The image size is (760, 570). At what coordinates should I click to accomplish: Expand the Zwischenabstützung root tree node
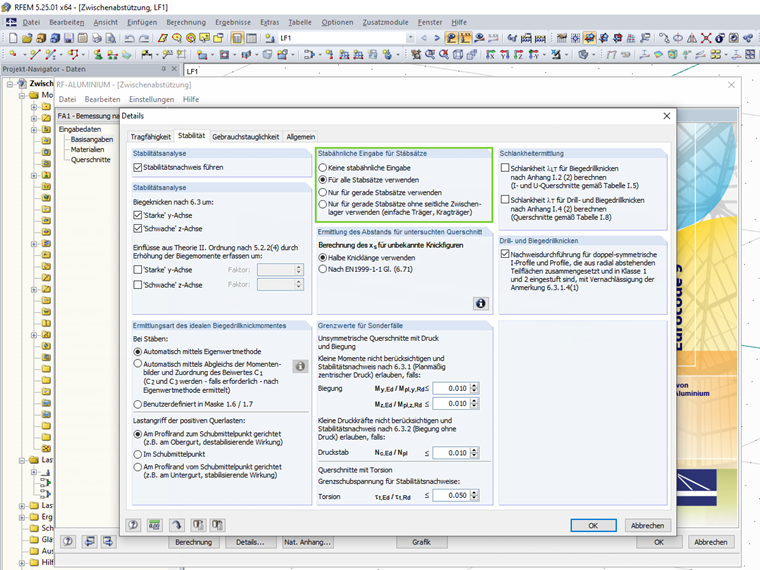point(9,84)
